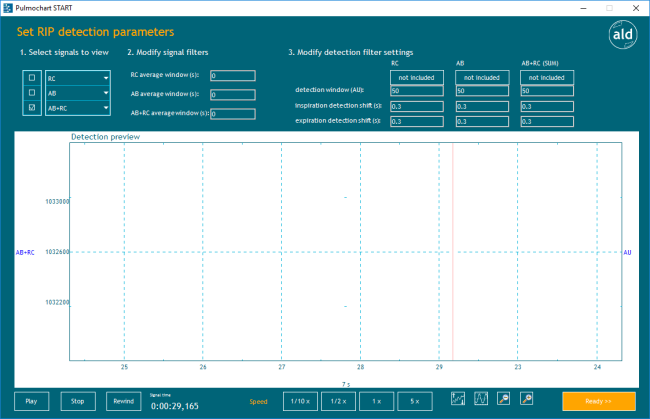Viewport: 650px width, 419px height.
Task: Click the Pulmochart app icon in title bar
Action: click(x=9, y=7)
